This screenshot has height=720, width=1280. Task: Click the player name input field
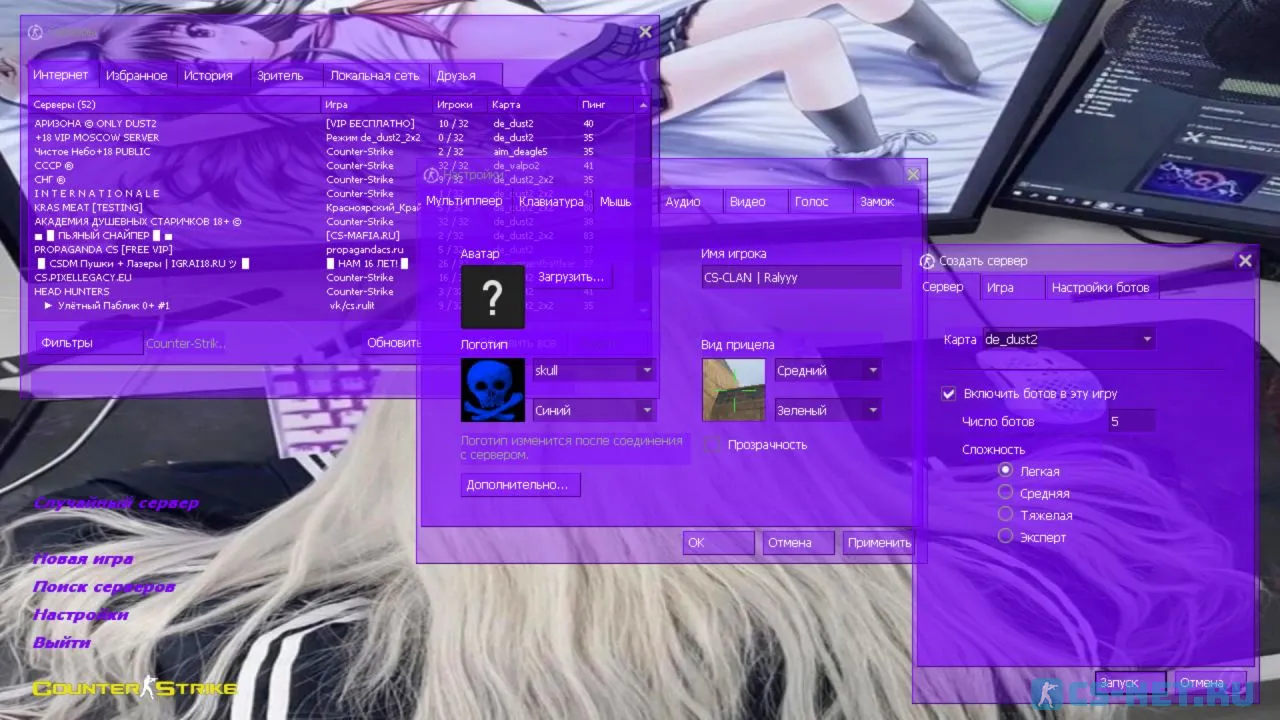(801, 278)
